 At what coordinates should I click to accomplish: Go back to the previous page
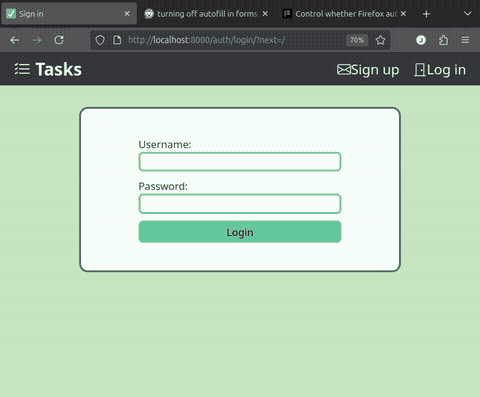pos(15,40)
